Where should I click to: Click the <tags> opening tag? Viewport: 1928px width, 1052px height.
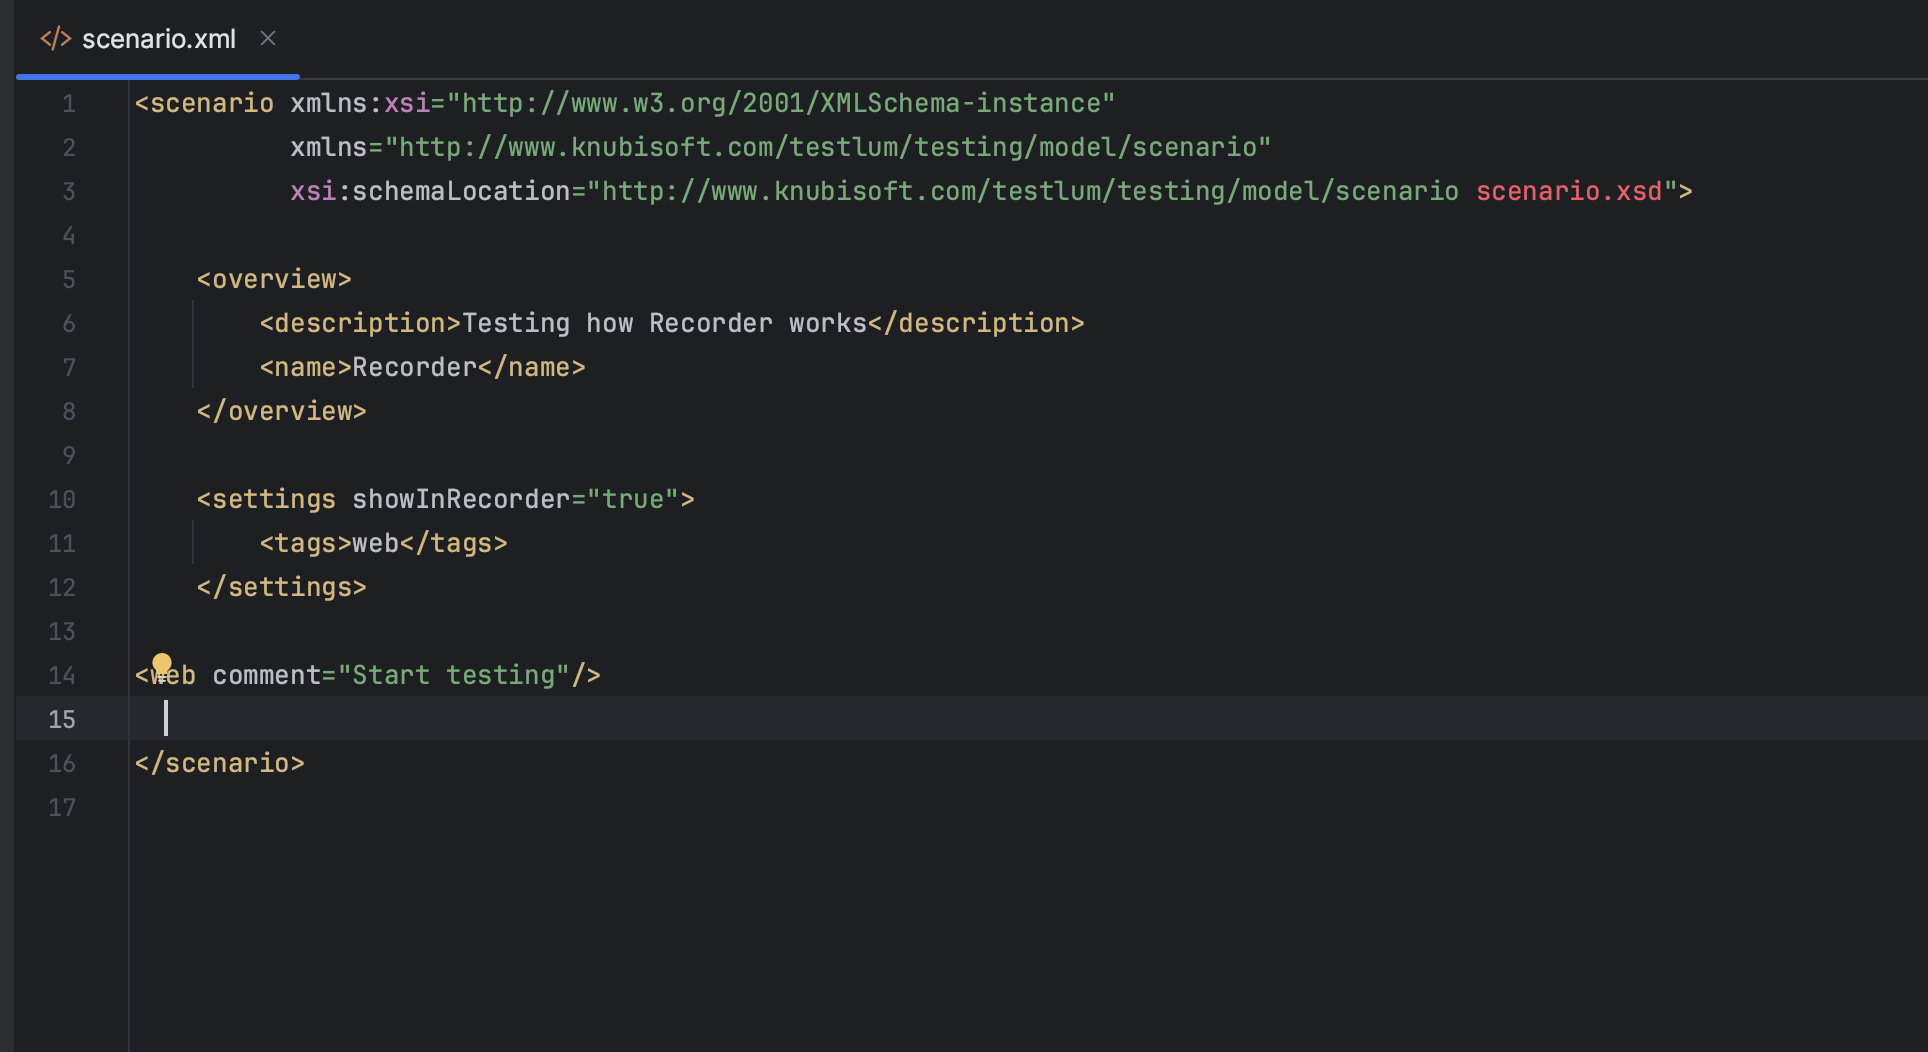[305, 543]
